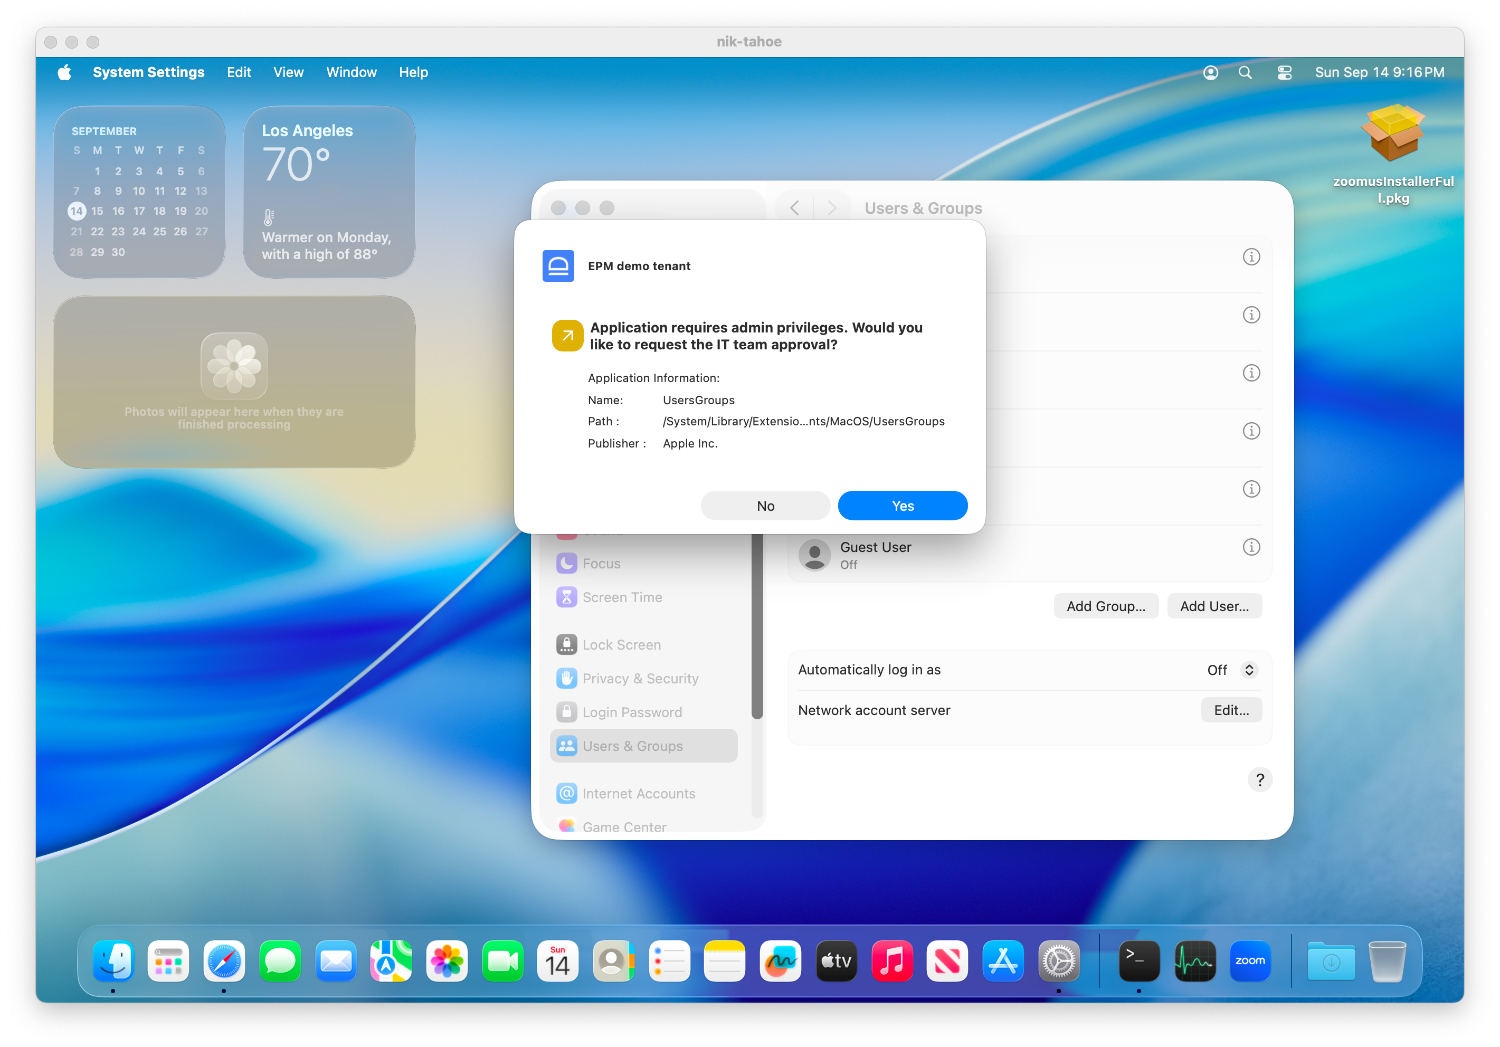1500x1047 pixels.
Task: Open Safari from the Dock
Action: point(224,962)
